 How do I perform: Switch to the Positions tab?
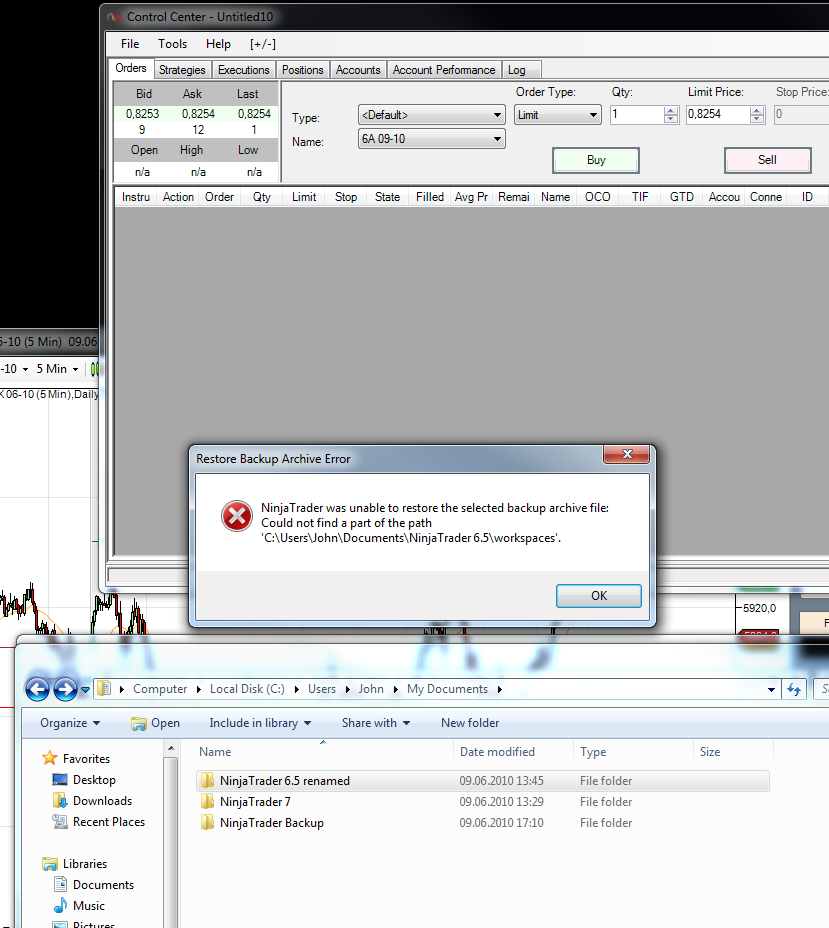click(302, 70)
